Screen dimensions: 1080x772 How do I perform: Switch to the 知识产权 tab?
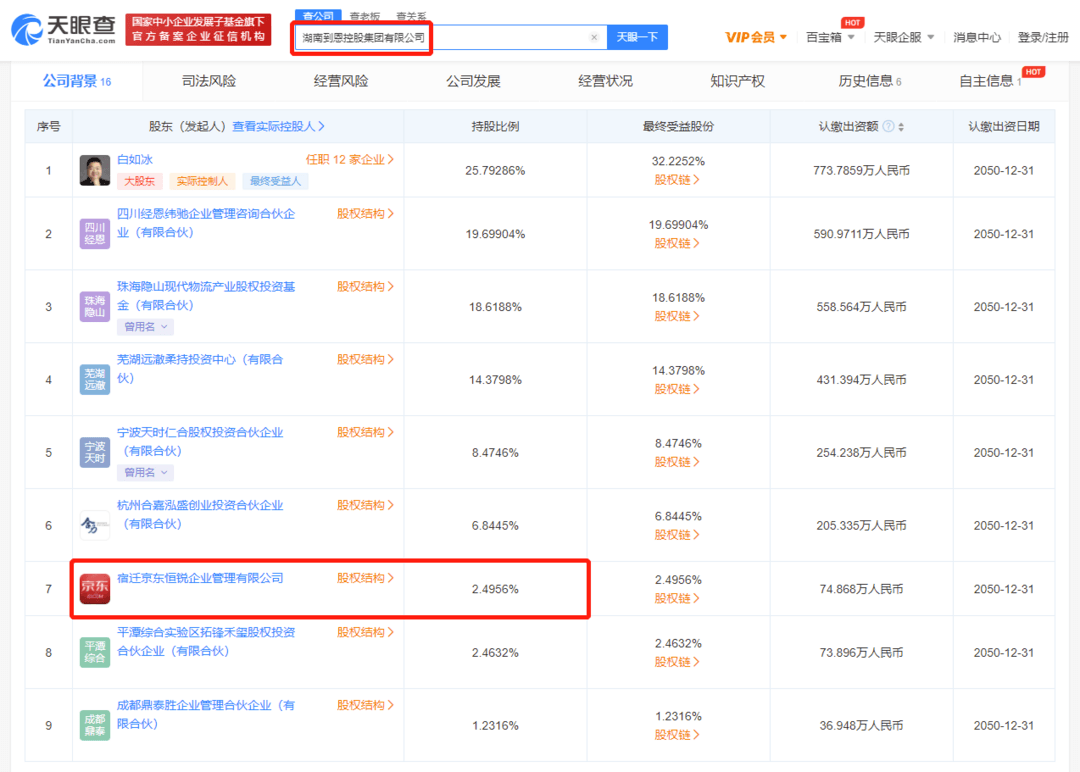tap(738, 81)
